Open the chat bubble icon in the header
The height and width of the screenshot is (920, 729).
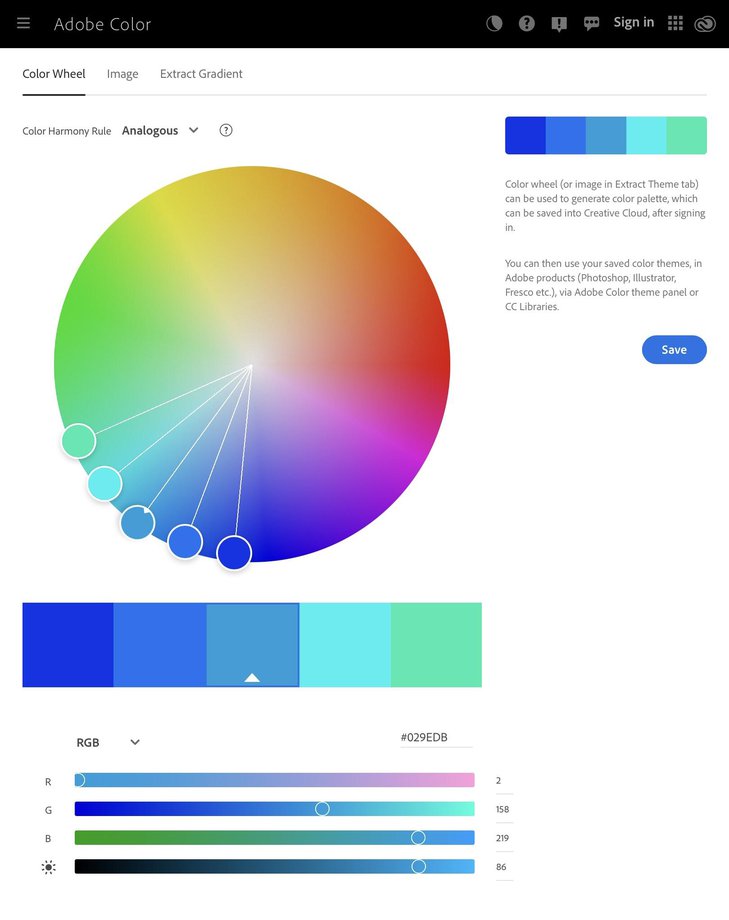pyautogui.click(x=592, y=22)
